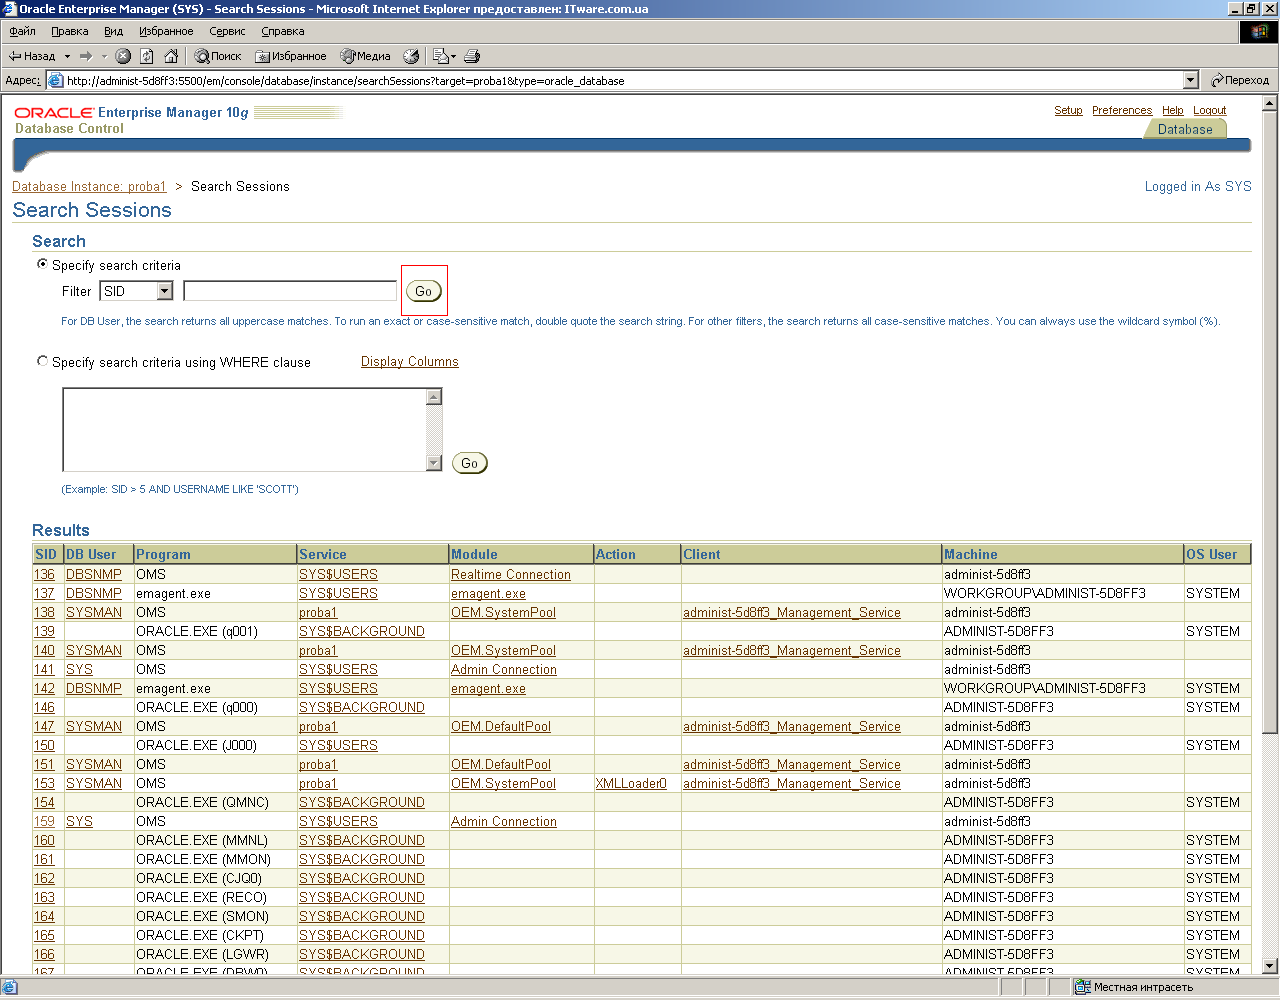Screen dimensions: 1280x1000
Task: Select 'Specify search criteria' radio button
Action: 42,264
